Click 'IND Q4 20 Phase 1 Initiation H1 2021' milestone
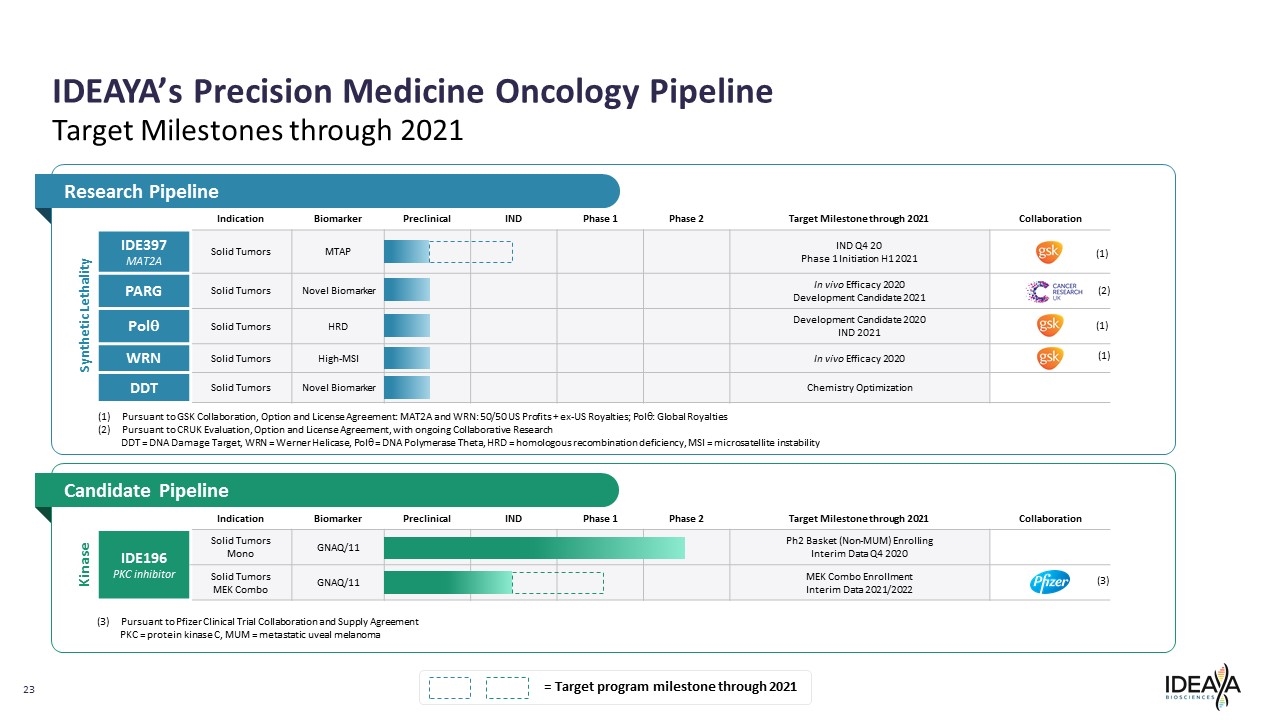The image size is (1280, 720). 859,252
